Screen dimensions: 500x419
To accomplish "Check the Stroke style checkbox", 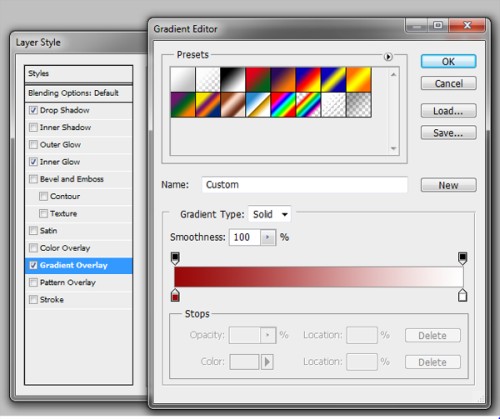I will [x=33, y=299].
